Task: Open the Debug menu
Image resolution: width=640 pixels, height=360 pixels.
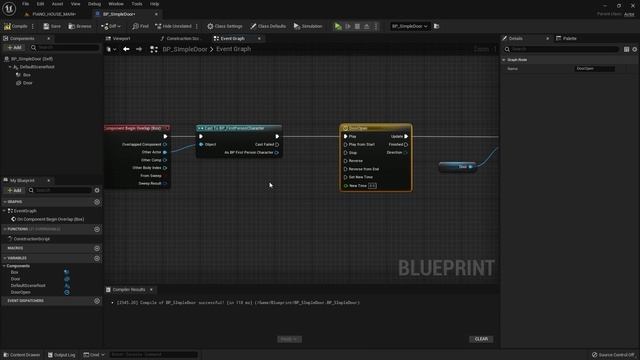Action: (x=94, y=4)
